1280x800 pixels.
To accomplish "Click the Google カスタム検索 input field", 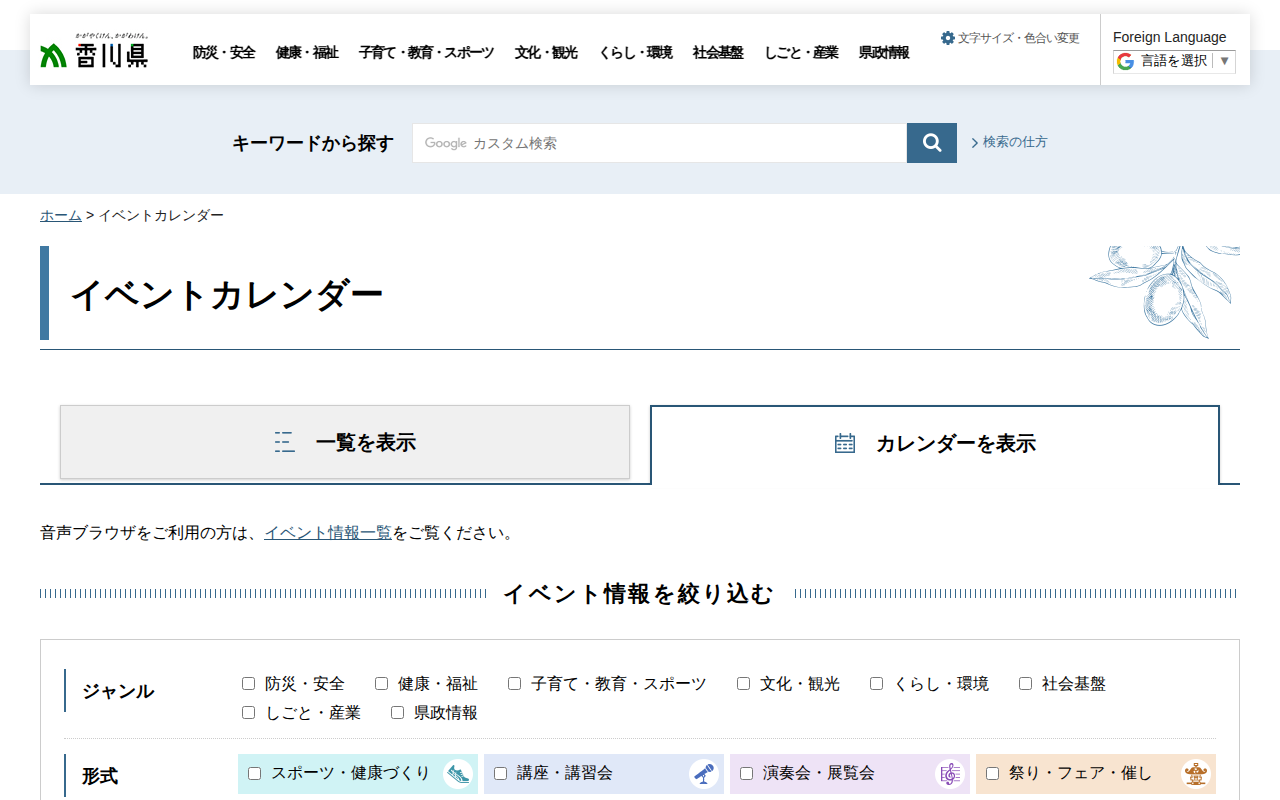I will coord(660,143).
